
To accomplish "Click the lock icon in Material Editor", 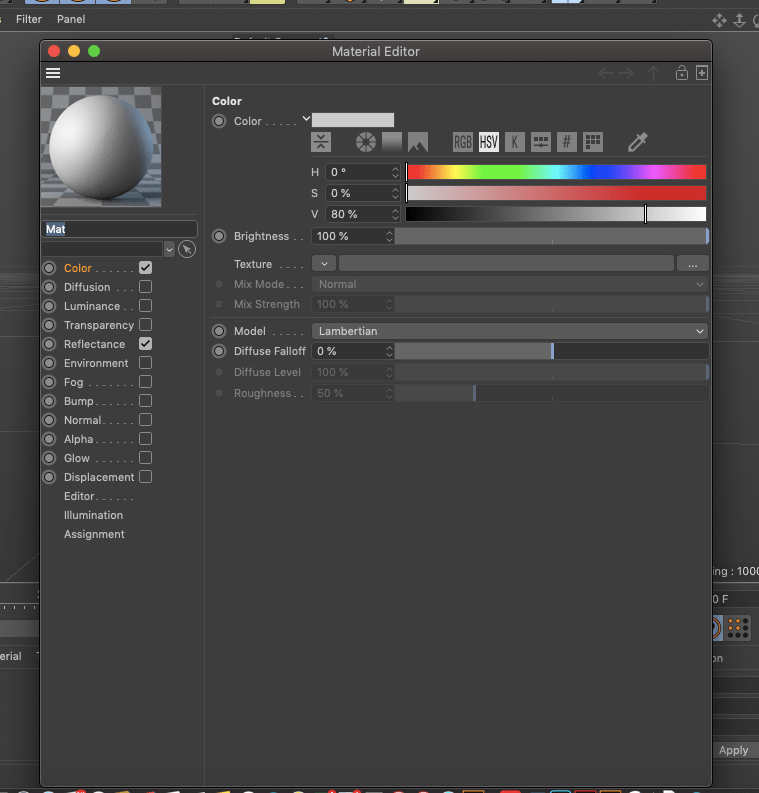I will 681,73.
